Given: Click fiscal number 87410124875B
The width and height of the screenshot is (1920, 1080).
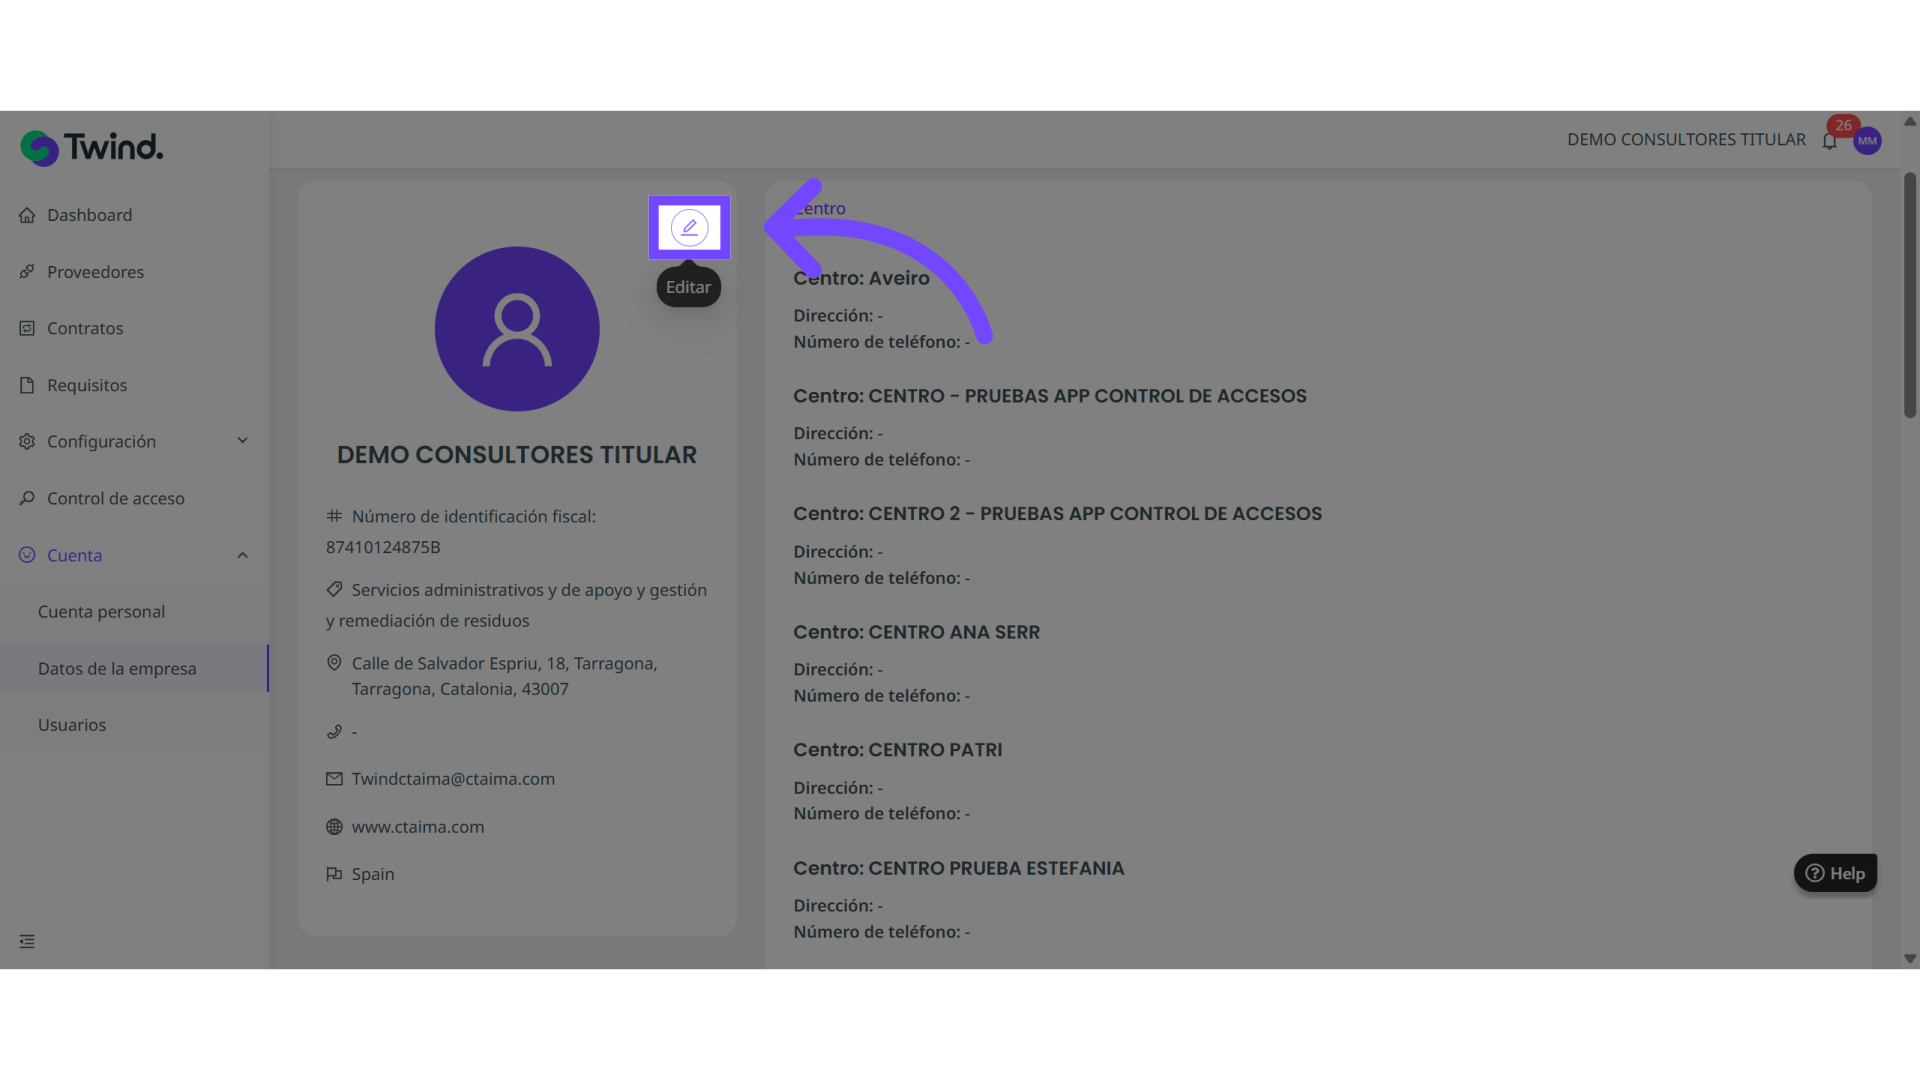Looking at the screenshot, I should pos(383,547).
